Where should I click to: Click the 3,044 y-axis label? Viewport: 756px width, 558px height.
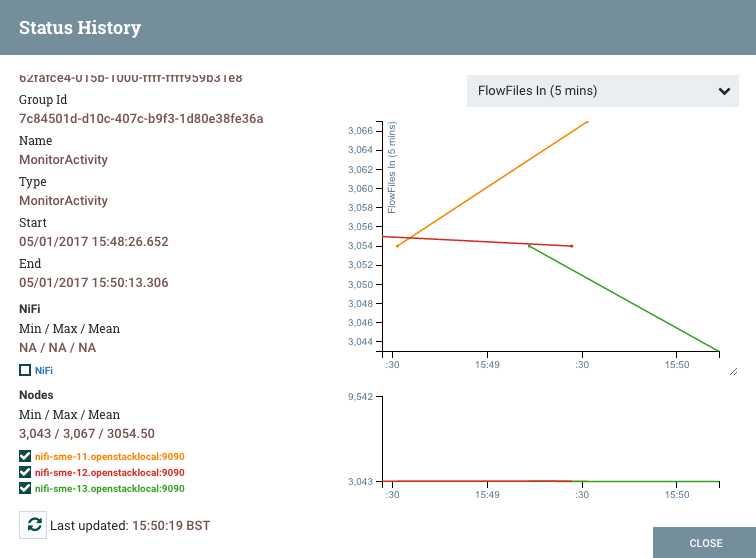[x=360, y=342]
